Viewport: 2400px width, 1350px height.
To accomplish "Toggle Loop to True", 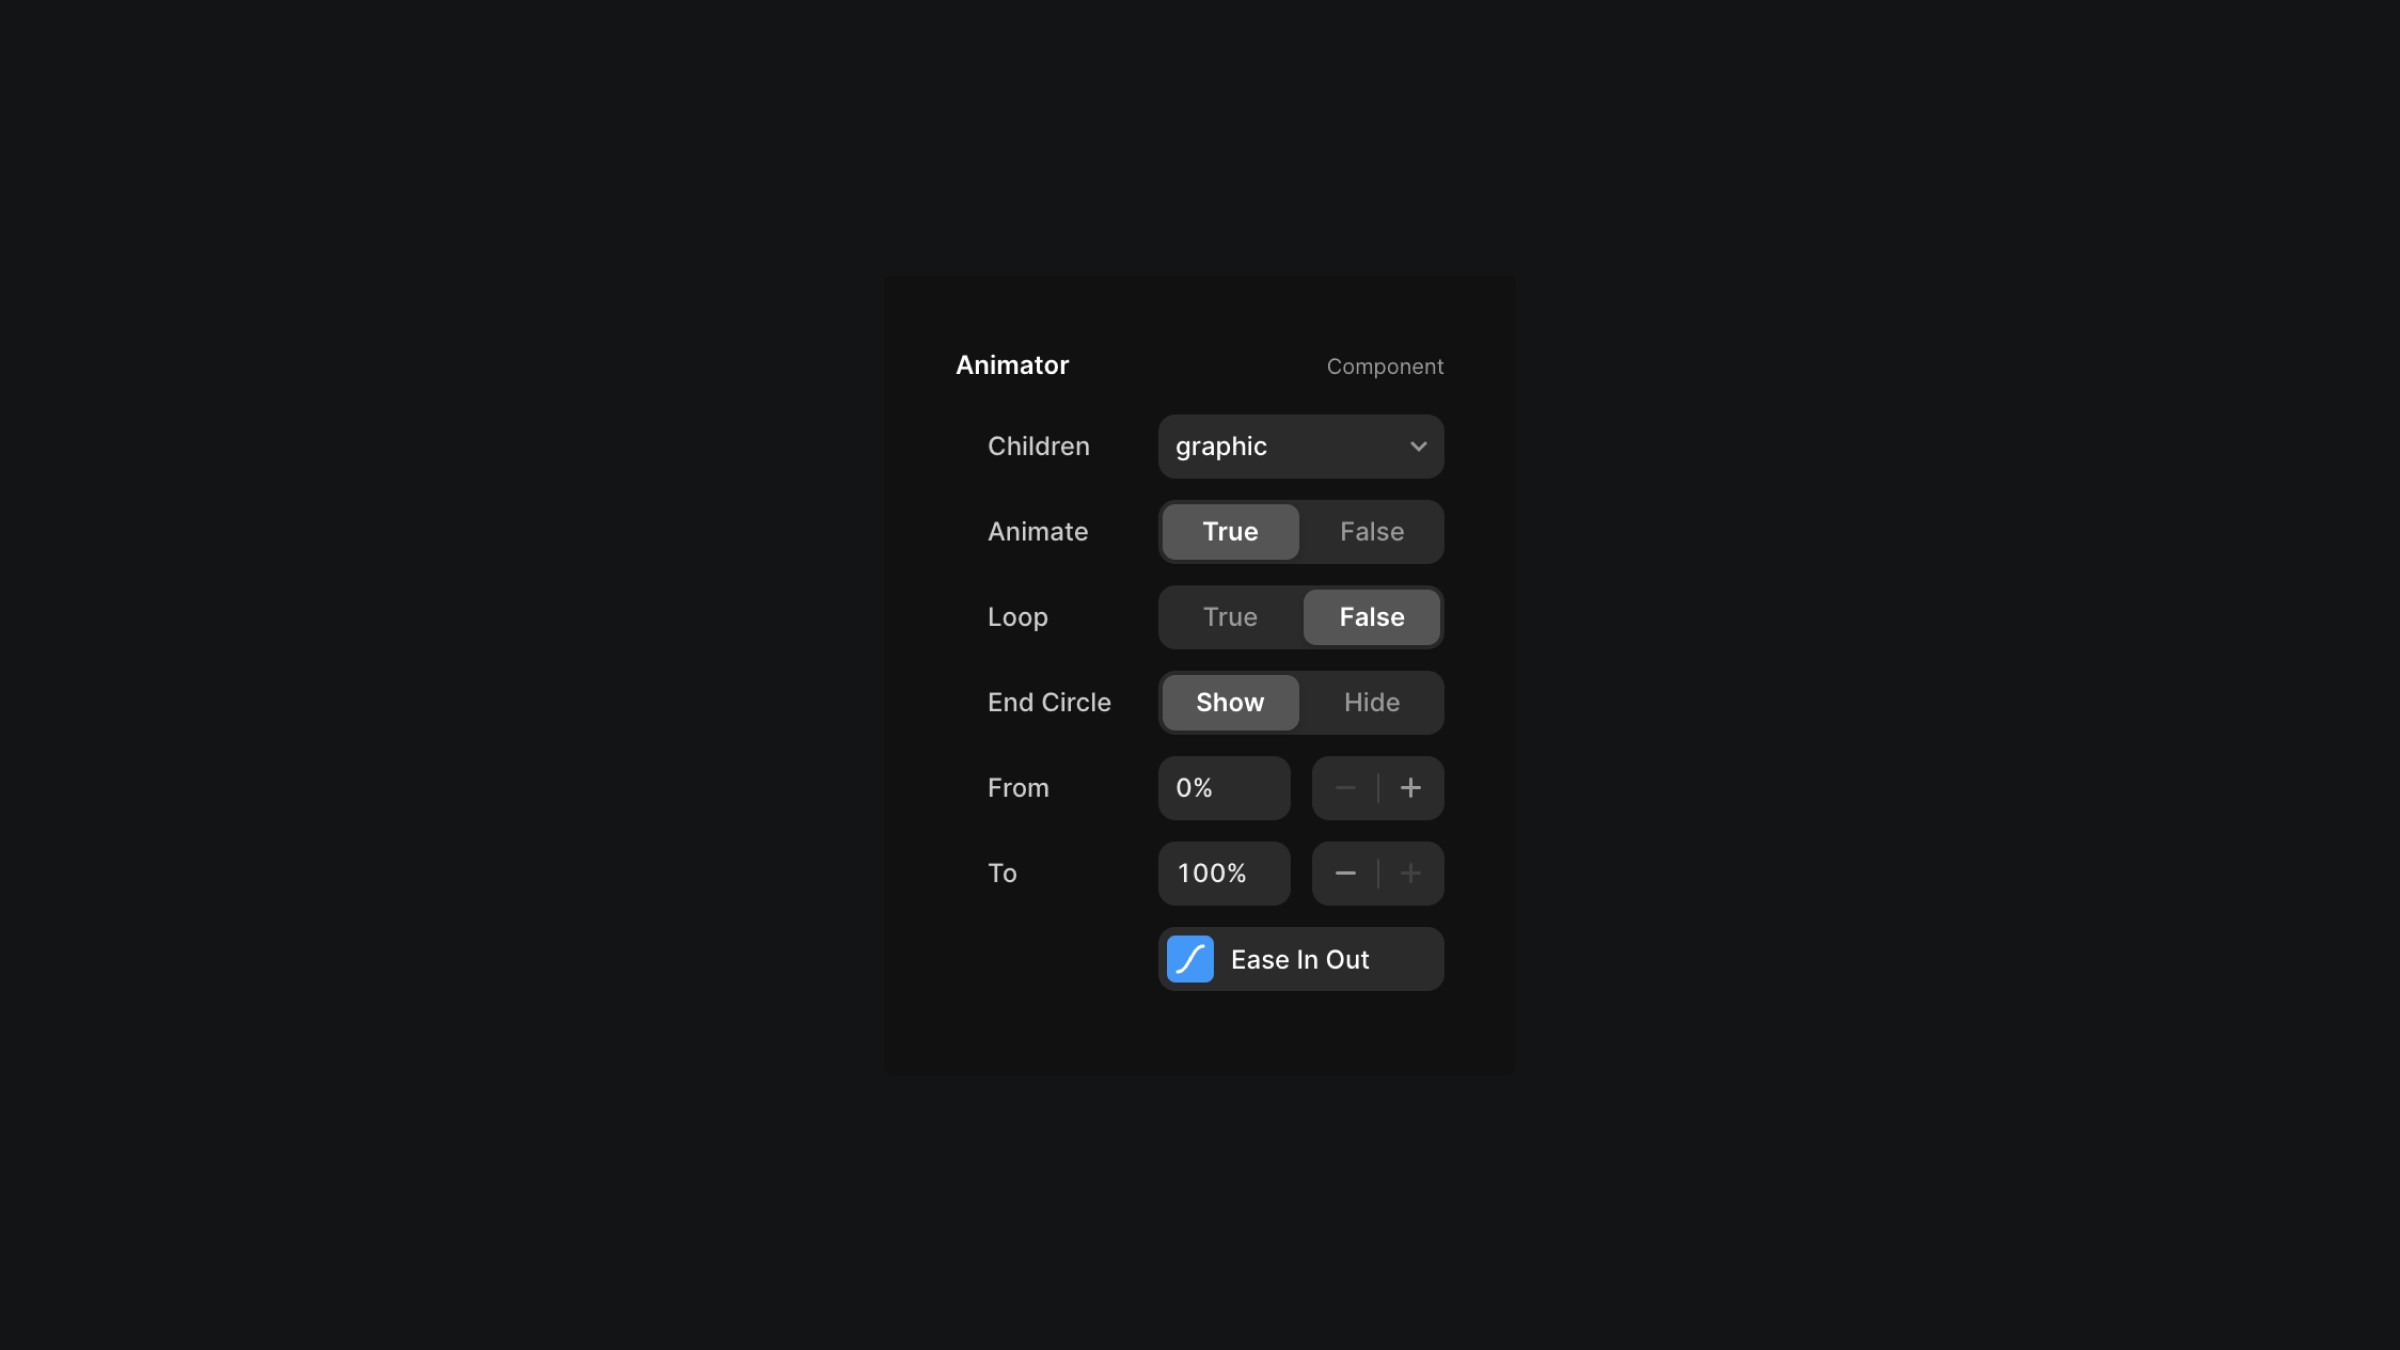I will [1230, 616].
